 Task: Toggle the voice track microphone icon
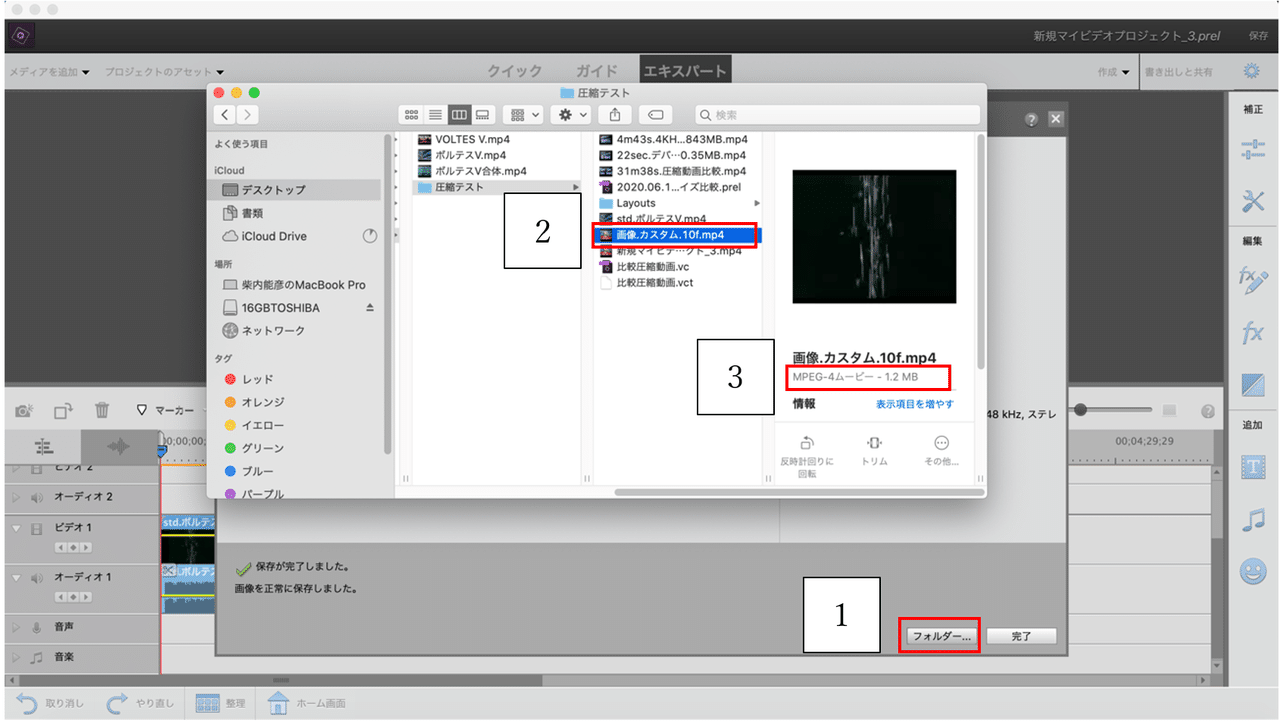[x=37, y=628]
